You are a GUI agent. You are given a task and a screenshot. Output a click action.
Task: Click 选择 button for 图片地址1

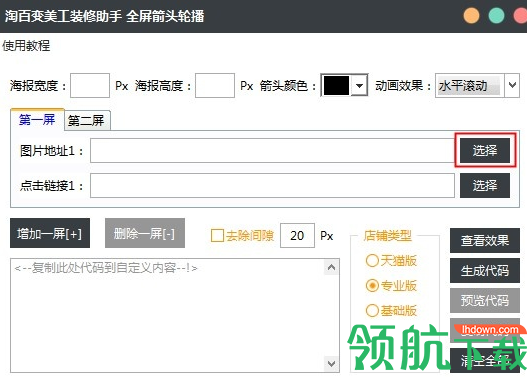[x=485, y=150]
